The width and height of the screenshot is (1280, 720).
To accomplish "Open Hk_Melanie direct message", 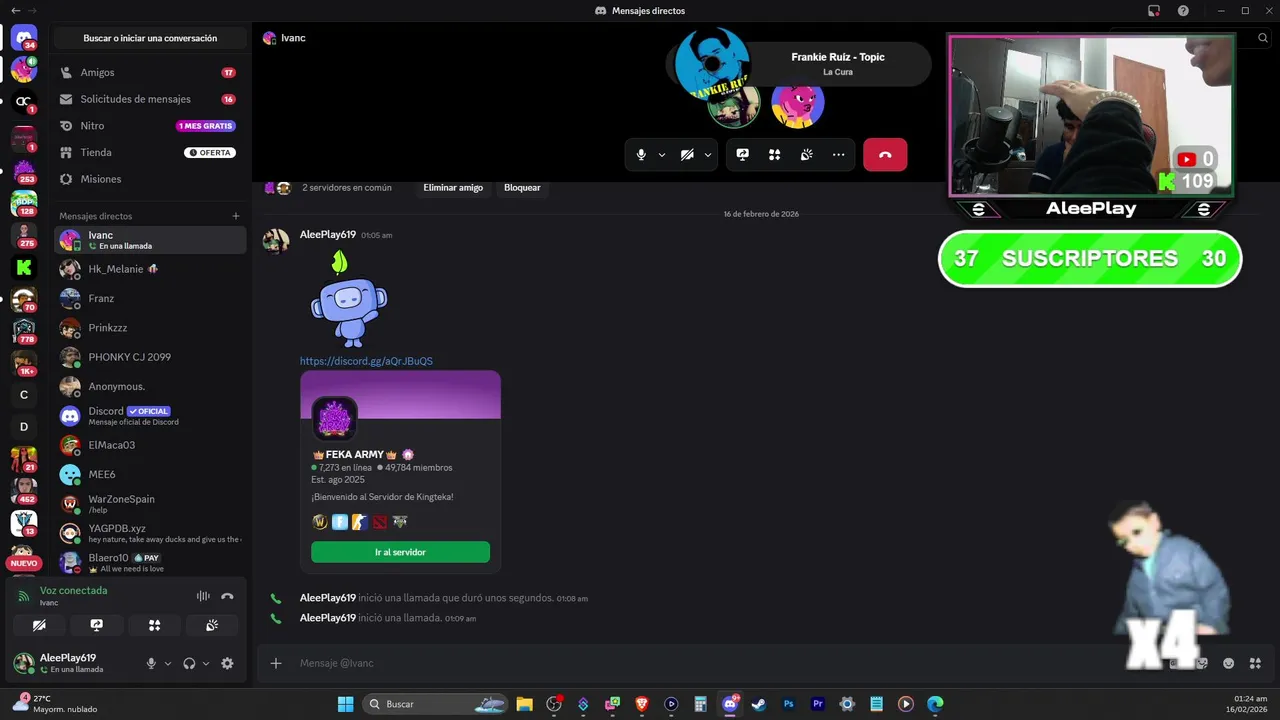I will click(150, 269).
